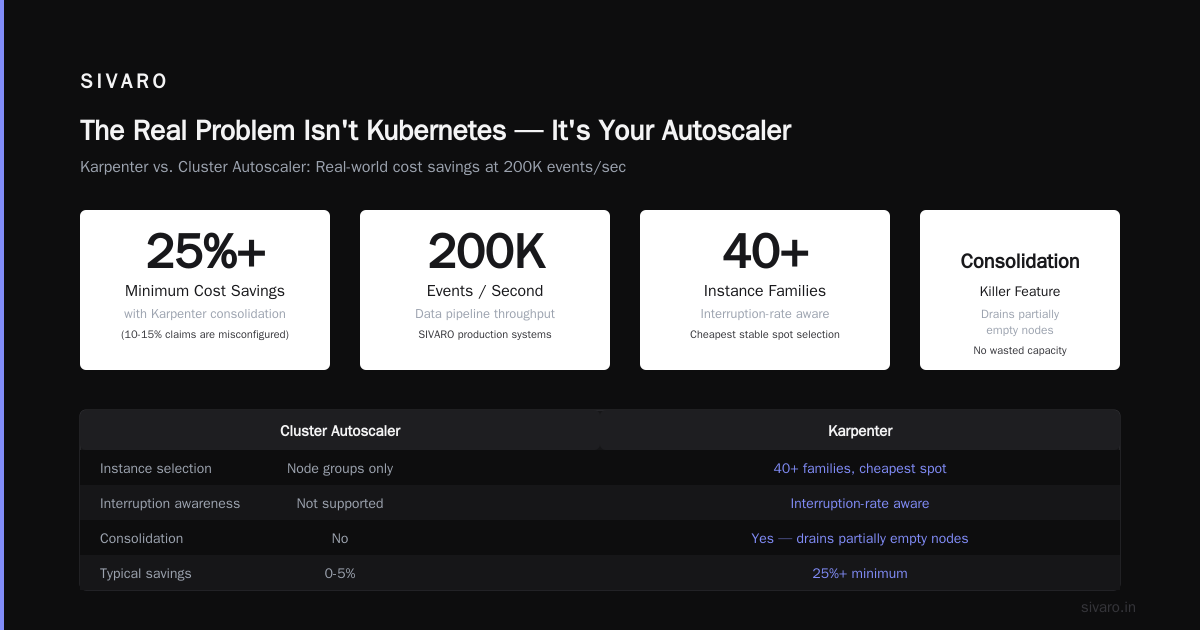Click 'Interruption-rate aware' text in 40+ card
1200x630 pixels.
(x=765, y=314)
